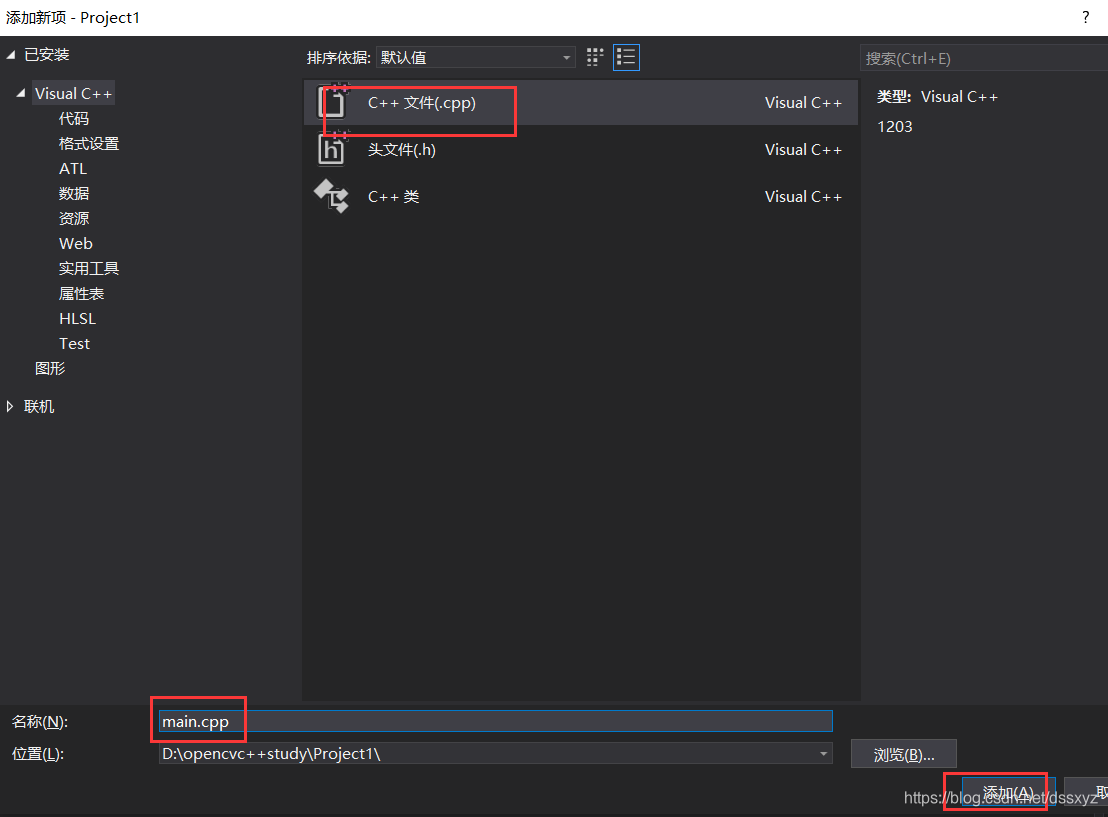Click the 已安装 label

(x=47, y=54)
